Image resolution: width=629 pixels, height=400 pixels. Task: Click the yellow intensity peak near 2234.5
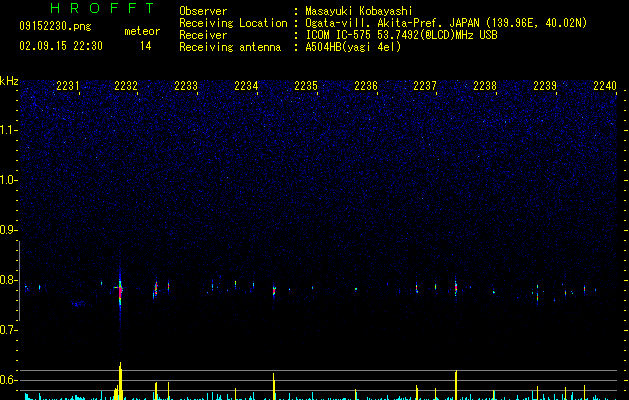(274, 386)
